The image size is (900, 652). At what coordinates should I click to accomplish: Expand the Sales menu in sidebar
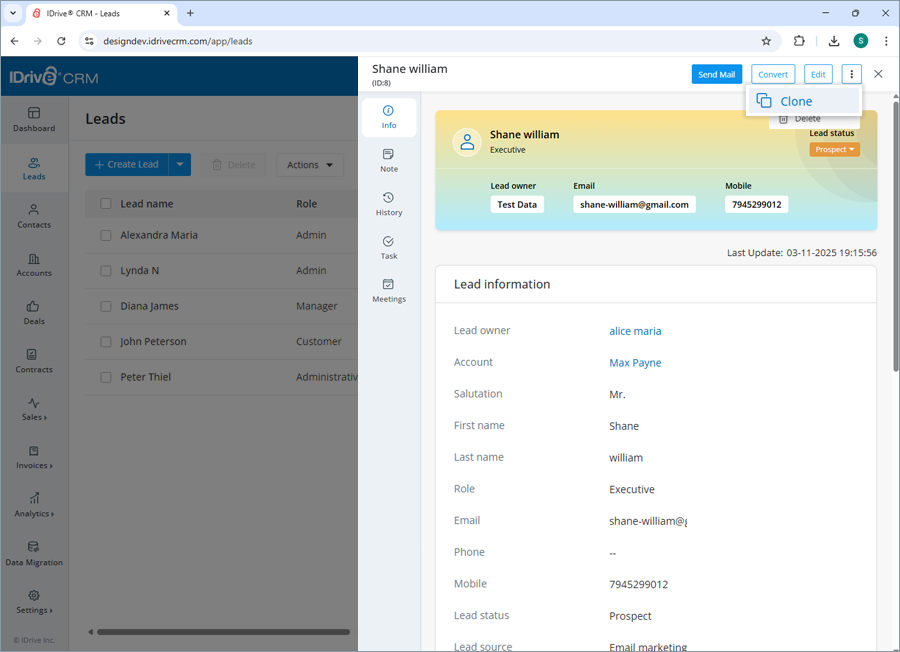[x=33, y=409]
